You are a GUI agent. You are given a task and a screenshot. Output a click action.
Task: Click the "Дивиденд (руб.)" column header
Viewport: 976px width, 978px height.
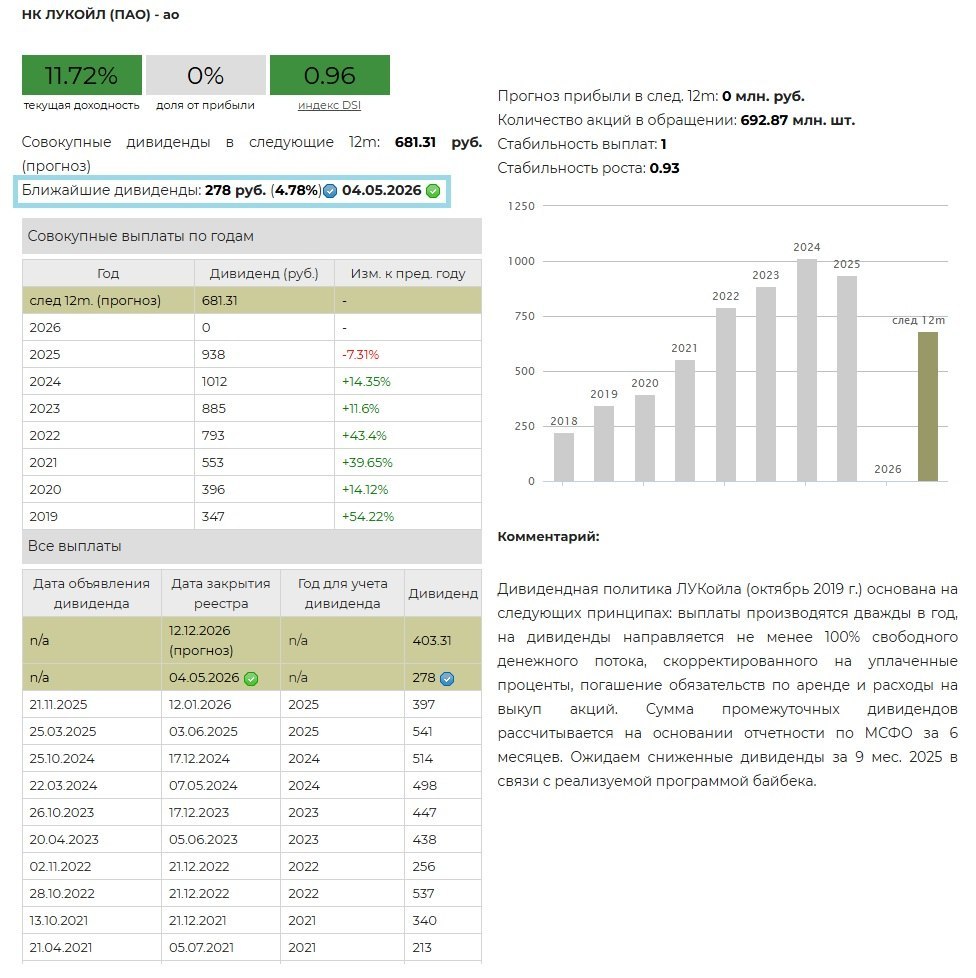click(x=264, y=273)
